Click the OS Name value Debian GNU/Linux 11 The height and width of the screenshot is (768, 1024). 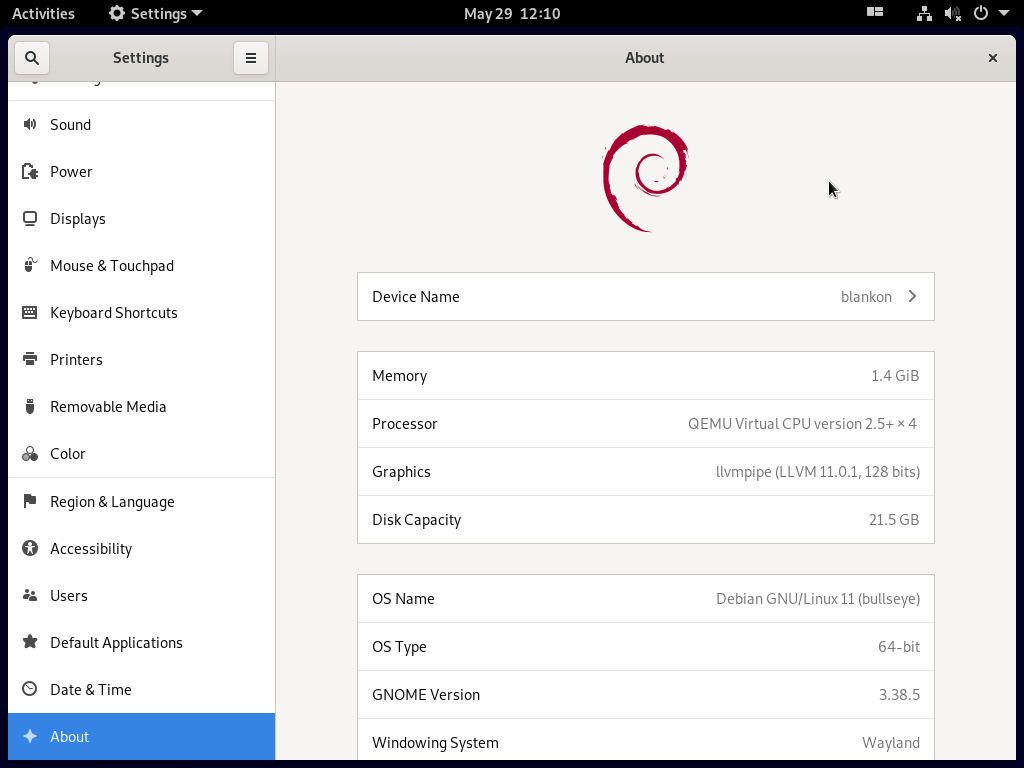(x=818, y=598)
